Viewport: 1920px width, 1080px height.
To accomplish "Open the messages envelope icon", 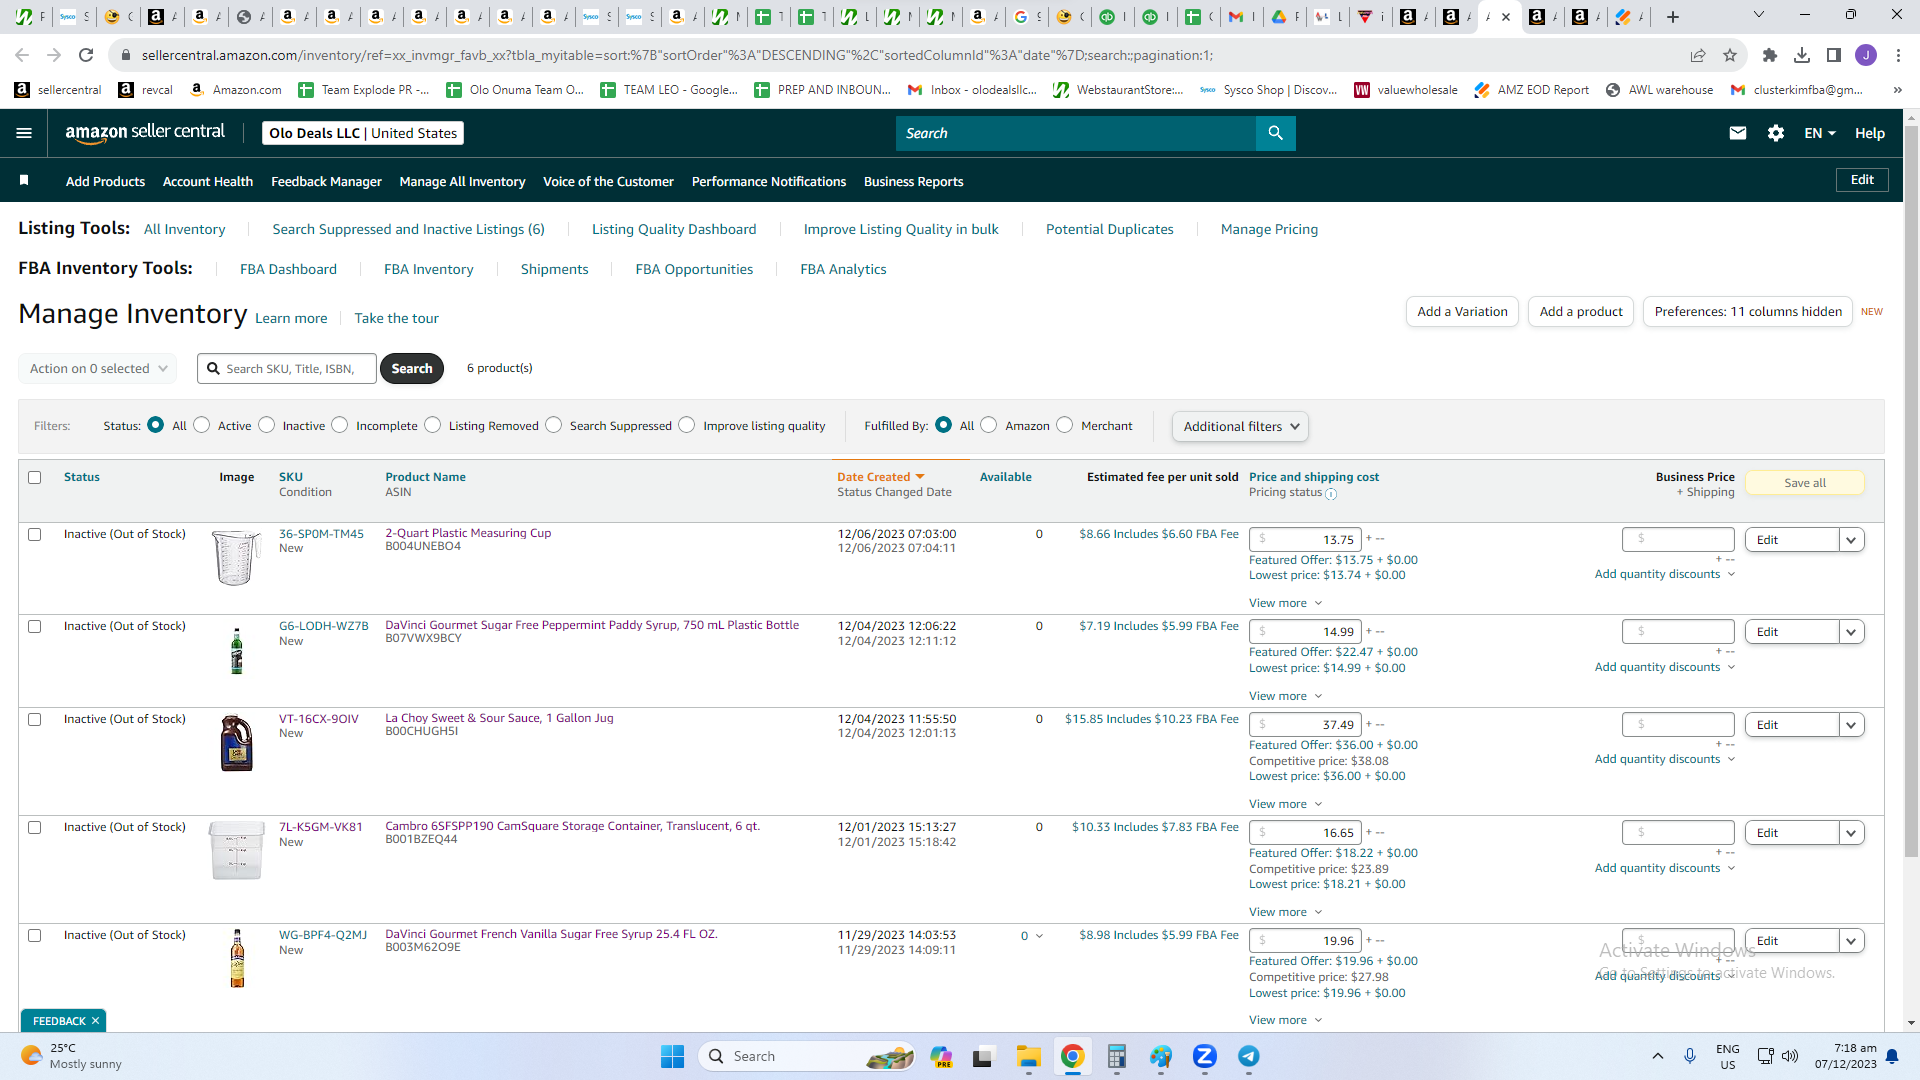I will pos(1738,133).
